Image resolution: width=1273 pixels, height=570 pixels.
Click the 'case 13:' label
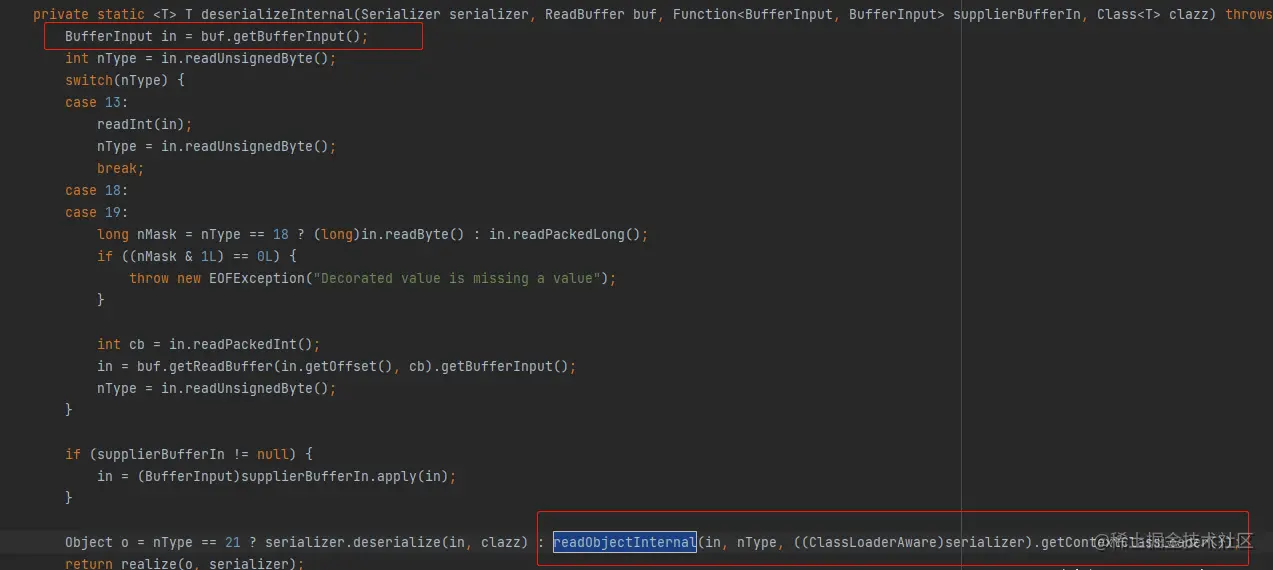click(x=97, y=102)
